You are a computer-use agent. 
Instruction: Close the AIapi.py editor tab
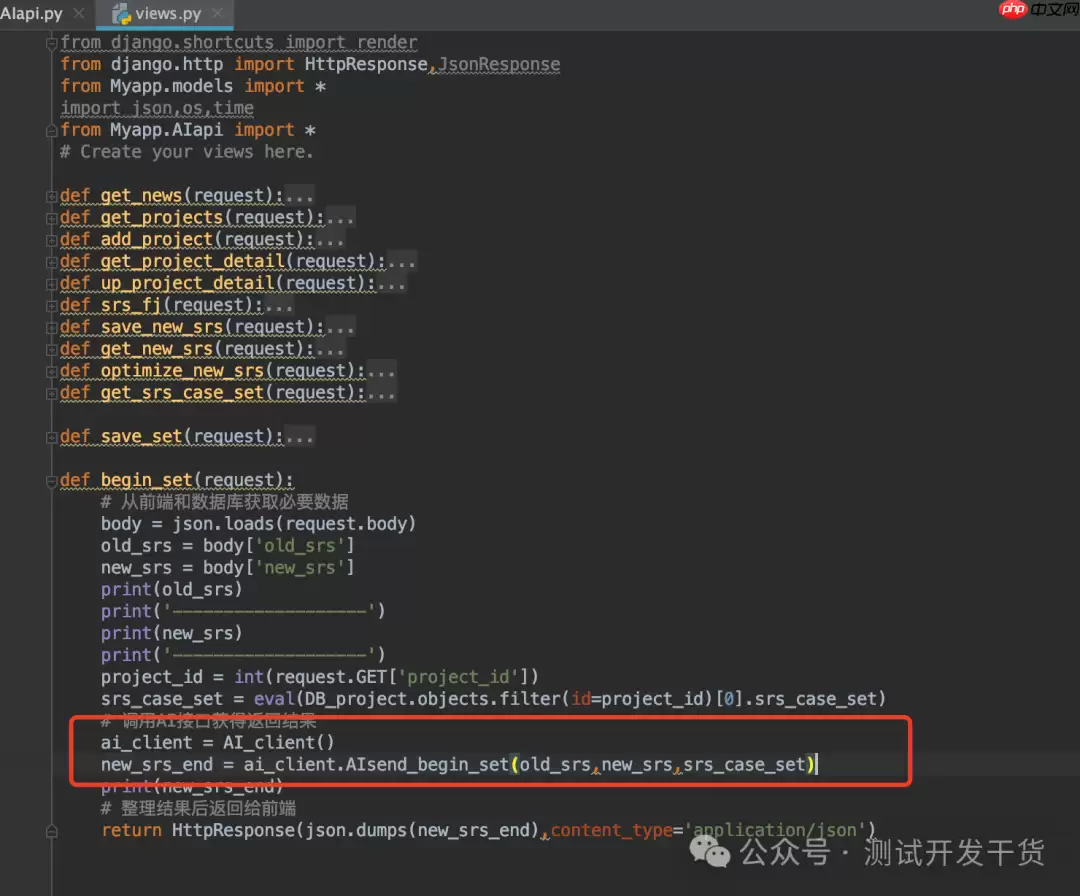(x=78, y=14)
